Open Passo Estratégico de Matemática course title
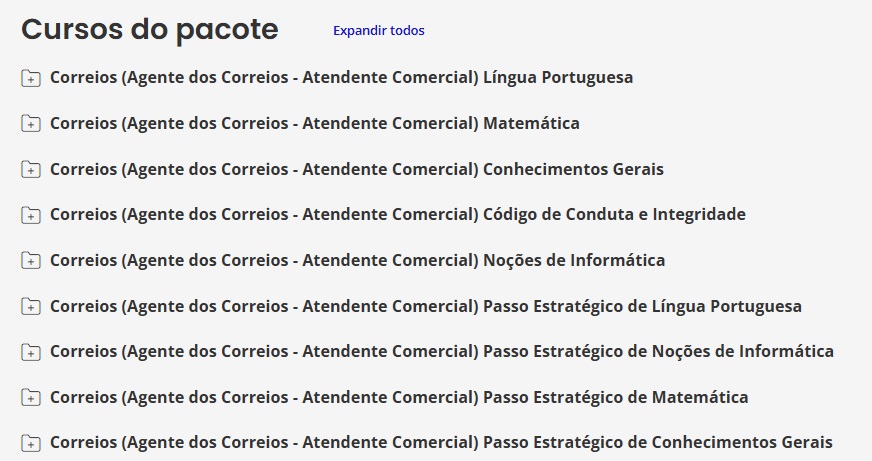The width and height of the screenshot is (872, 461). click(399, 398)
